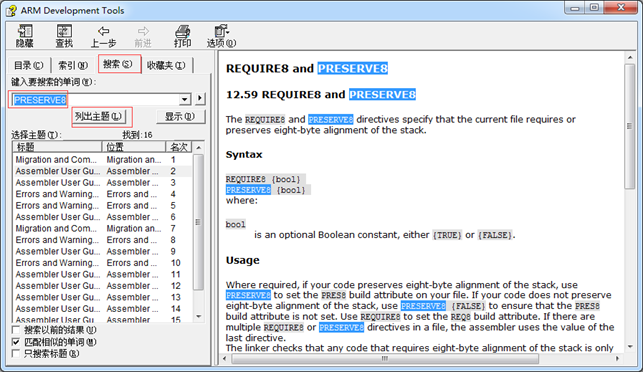Sort results by 名次 rank column header

coord(179,147)
